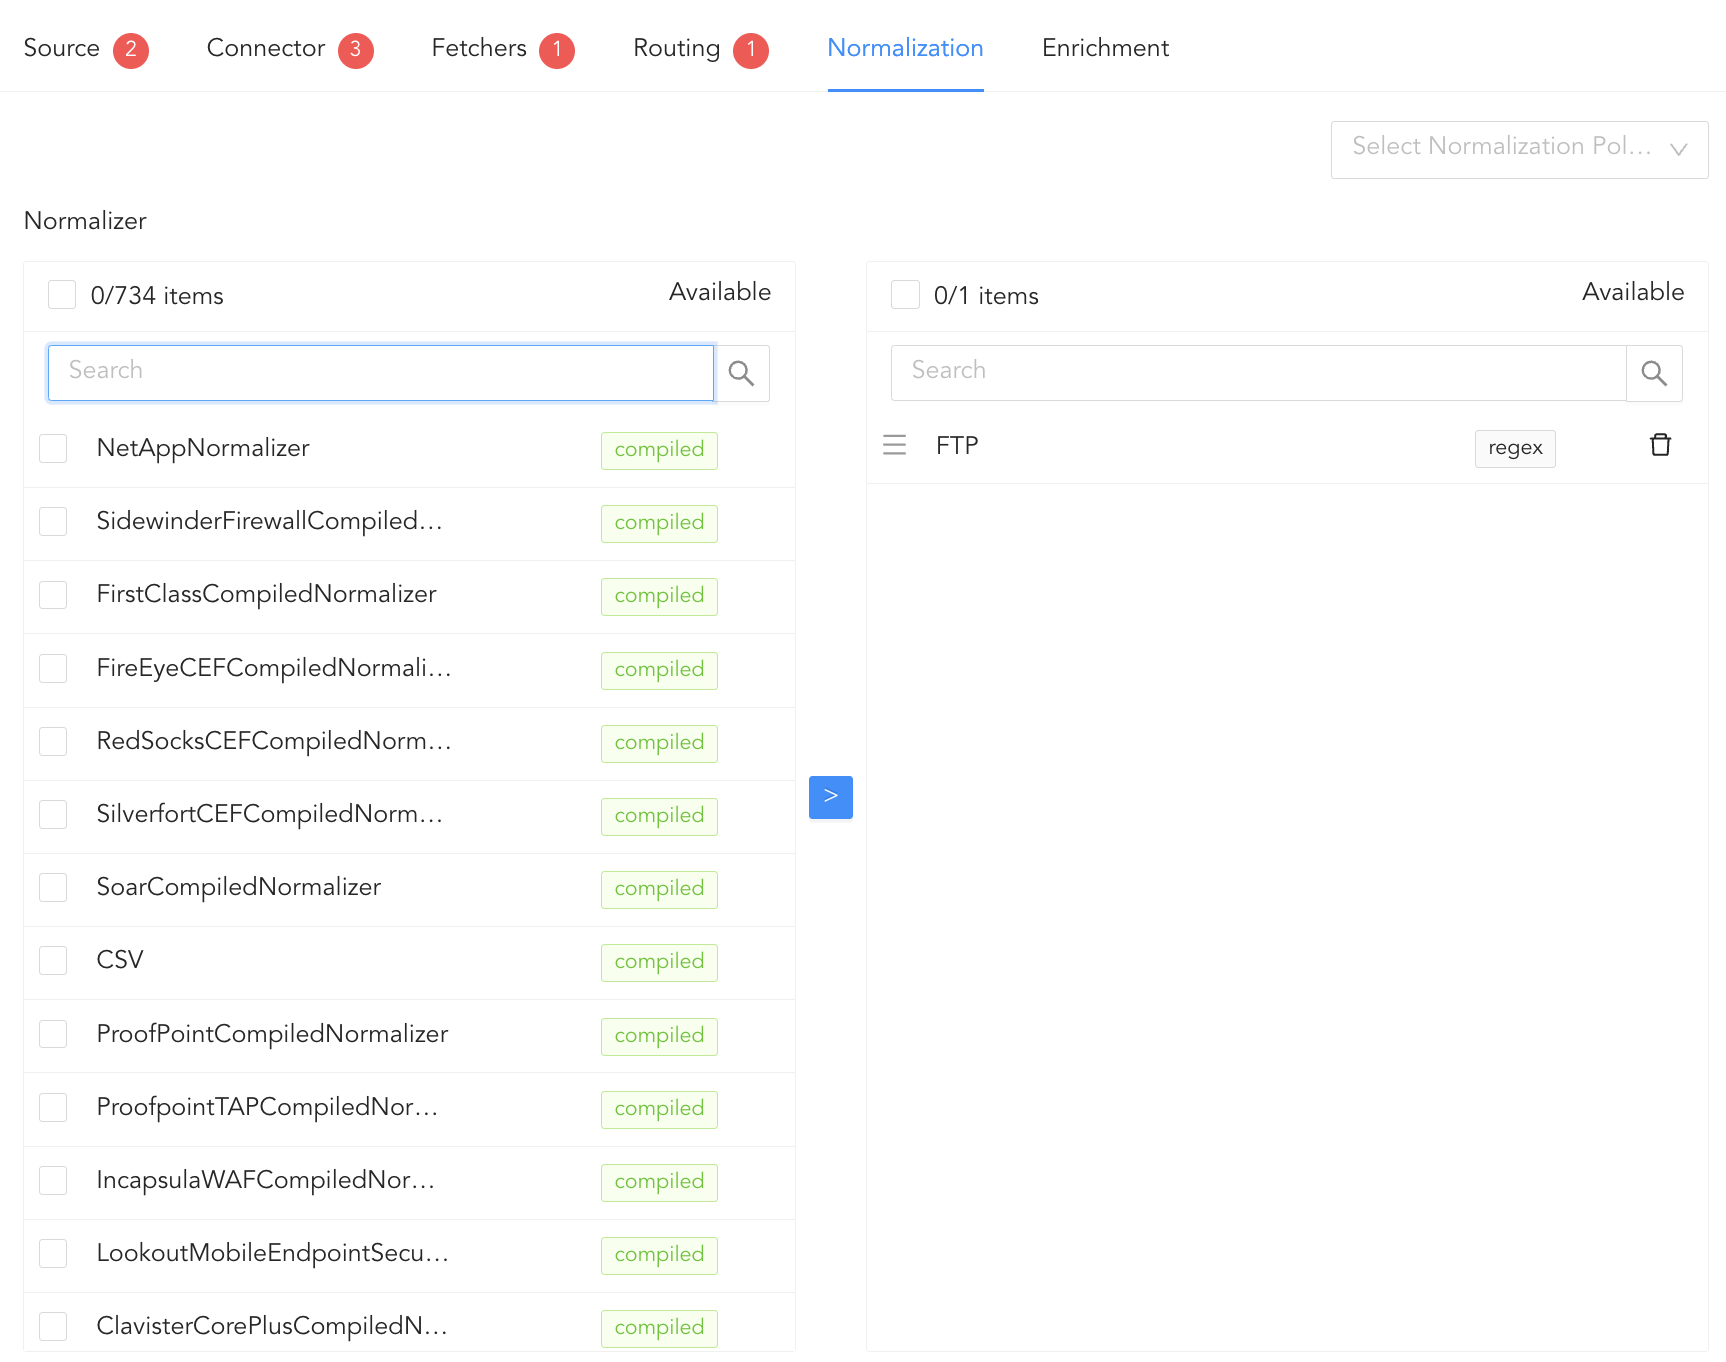This screenshot has width=1726, height=1362.
Task: Click the search icon in the right selected list
Action: 1654,373
